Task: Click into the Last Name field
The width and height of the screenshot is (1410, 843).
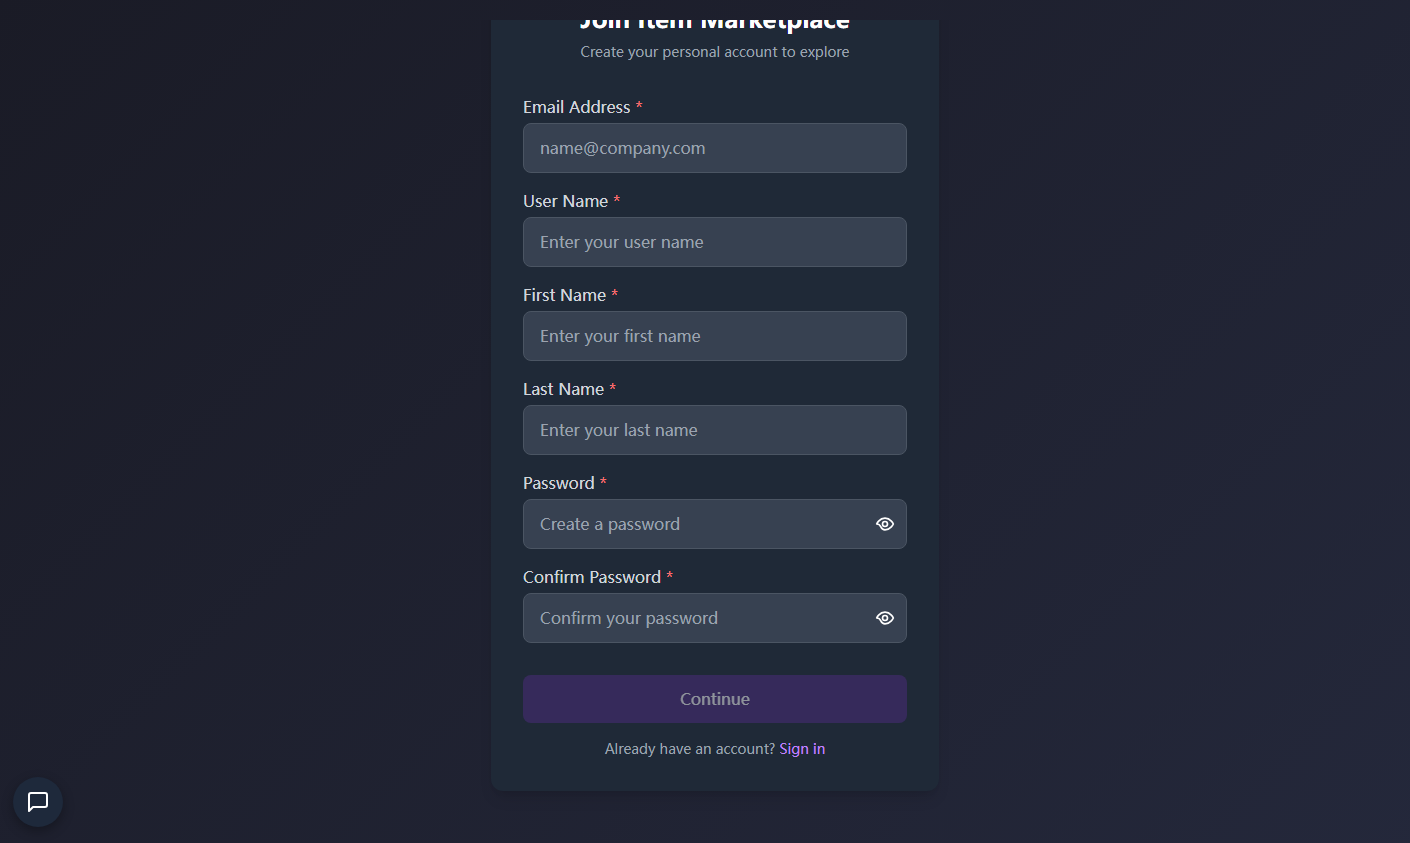Action: 714,430
